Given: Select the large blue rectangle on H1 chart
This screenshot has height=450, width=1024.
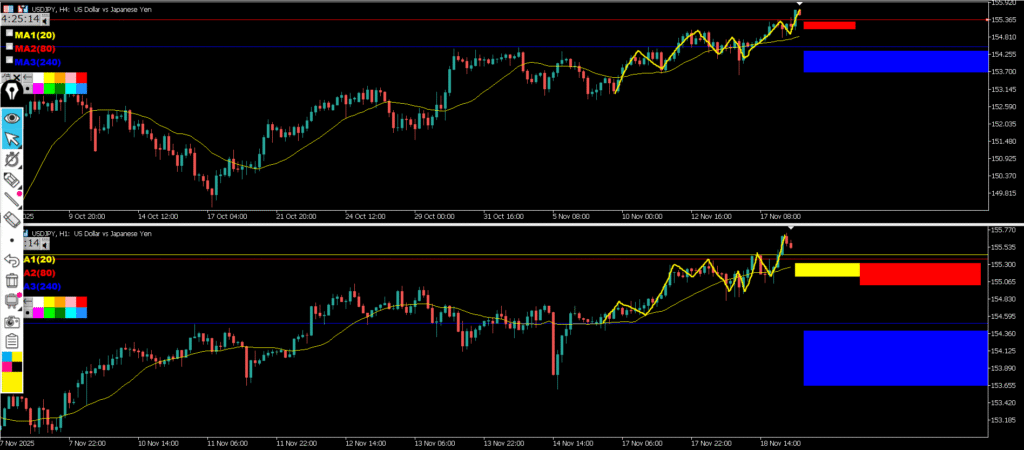Looking at the screenshot, I should pyautogui.click(x=895, y=357).
